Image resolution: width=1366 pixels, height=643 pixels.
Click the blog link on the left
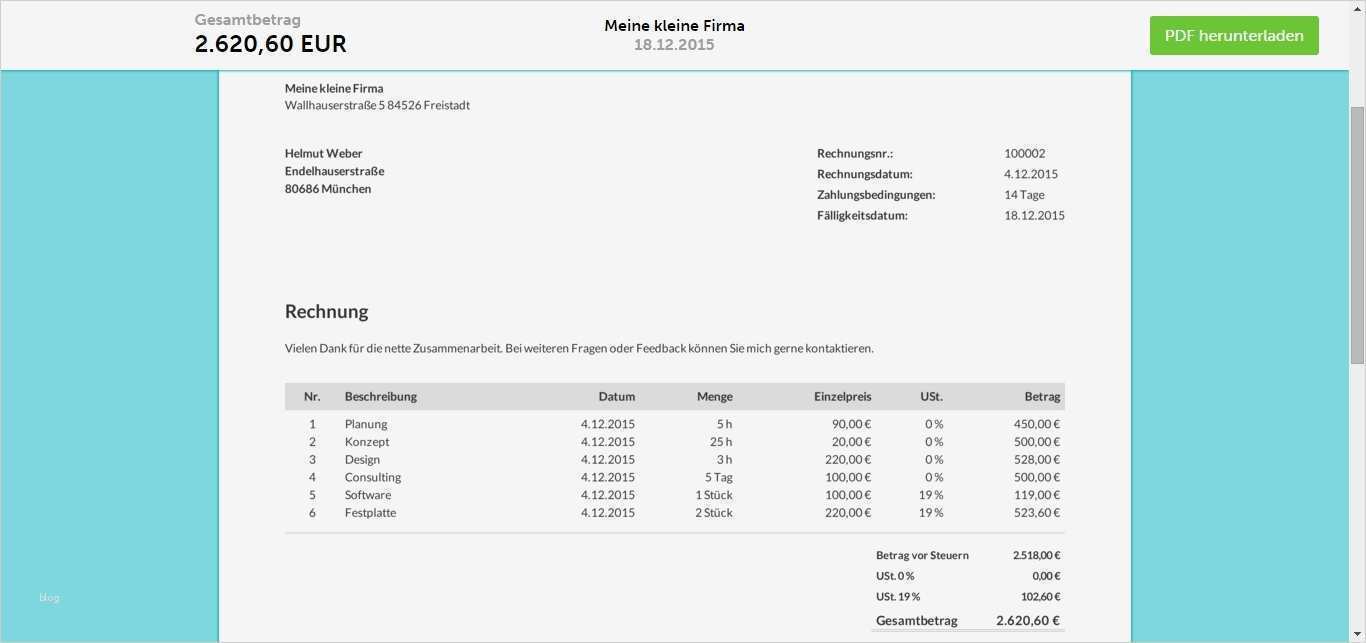[49, 598]
